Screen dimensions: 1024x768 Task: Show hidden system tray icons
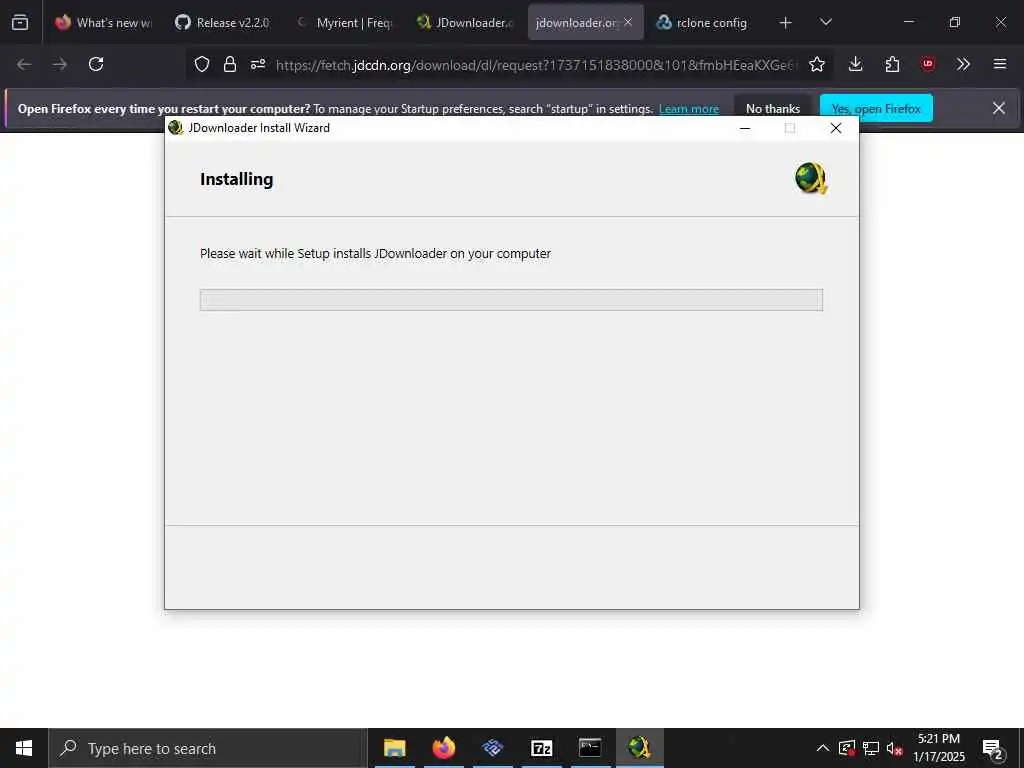click(823, 748)
